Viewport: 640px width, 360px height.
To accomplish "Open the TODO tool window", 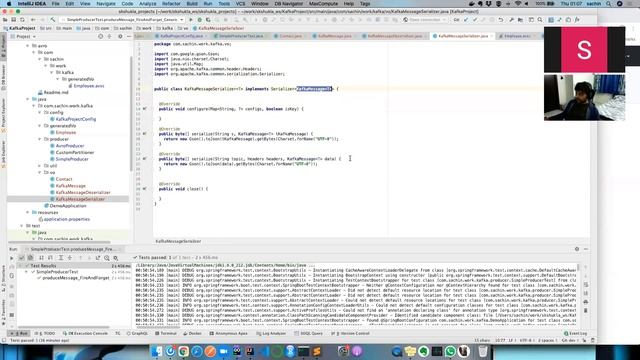I will click(46, 333).
